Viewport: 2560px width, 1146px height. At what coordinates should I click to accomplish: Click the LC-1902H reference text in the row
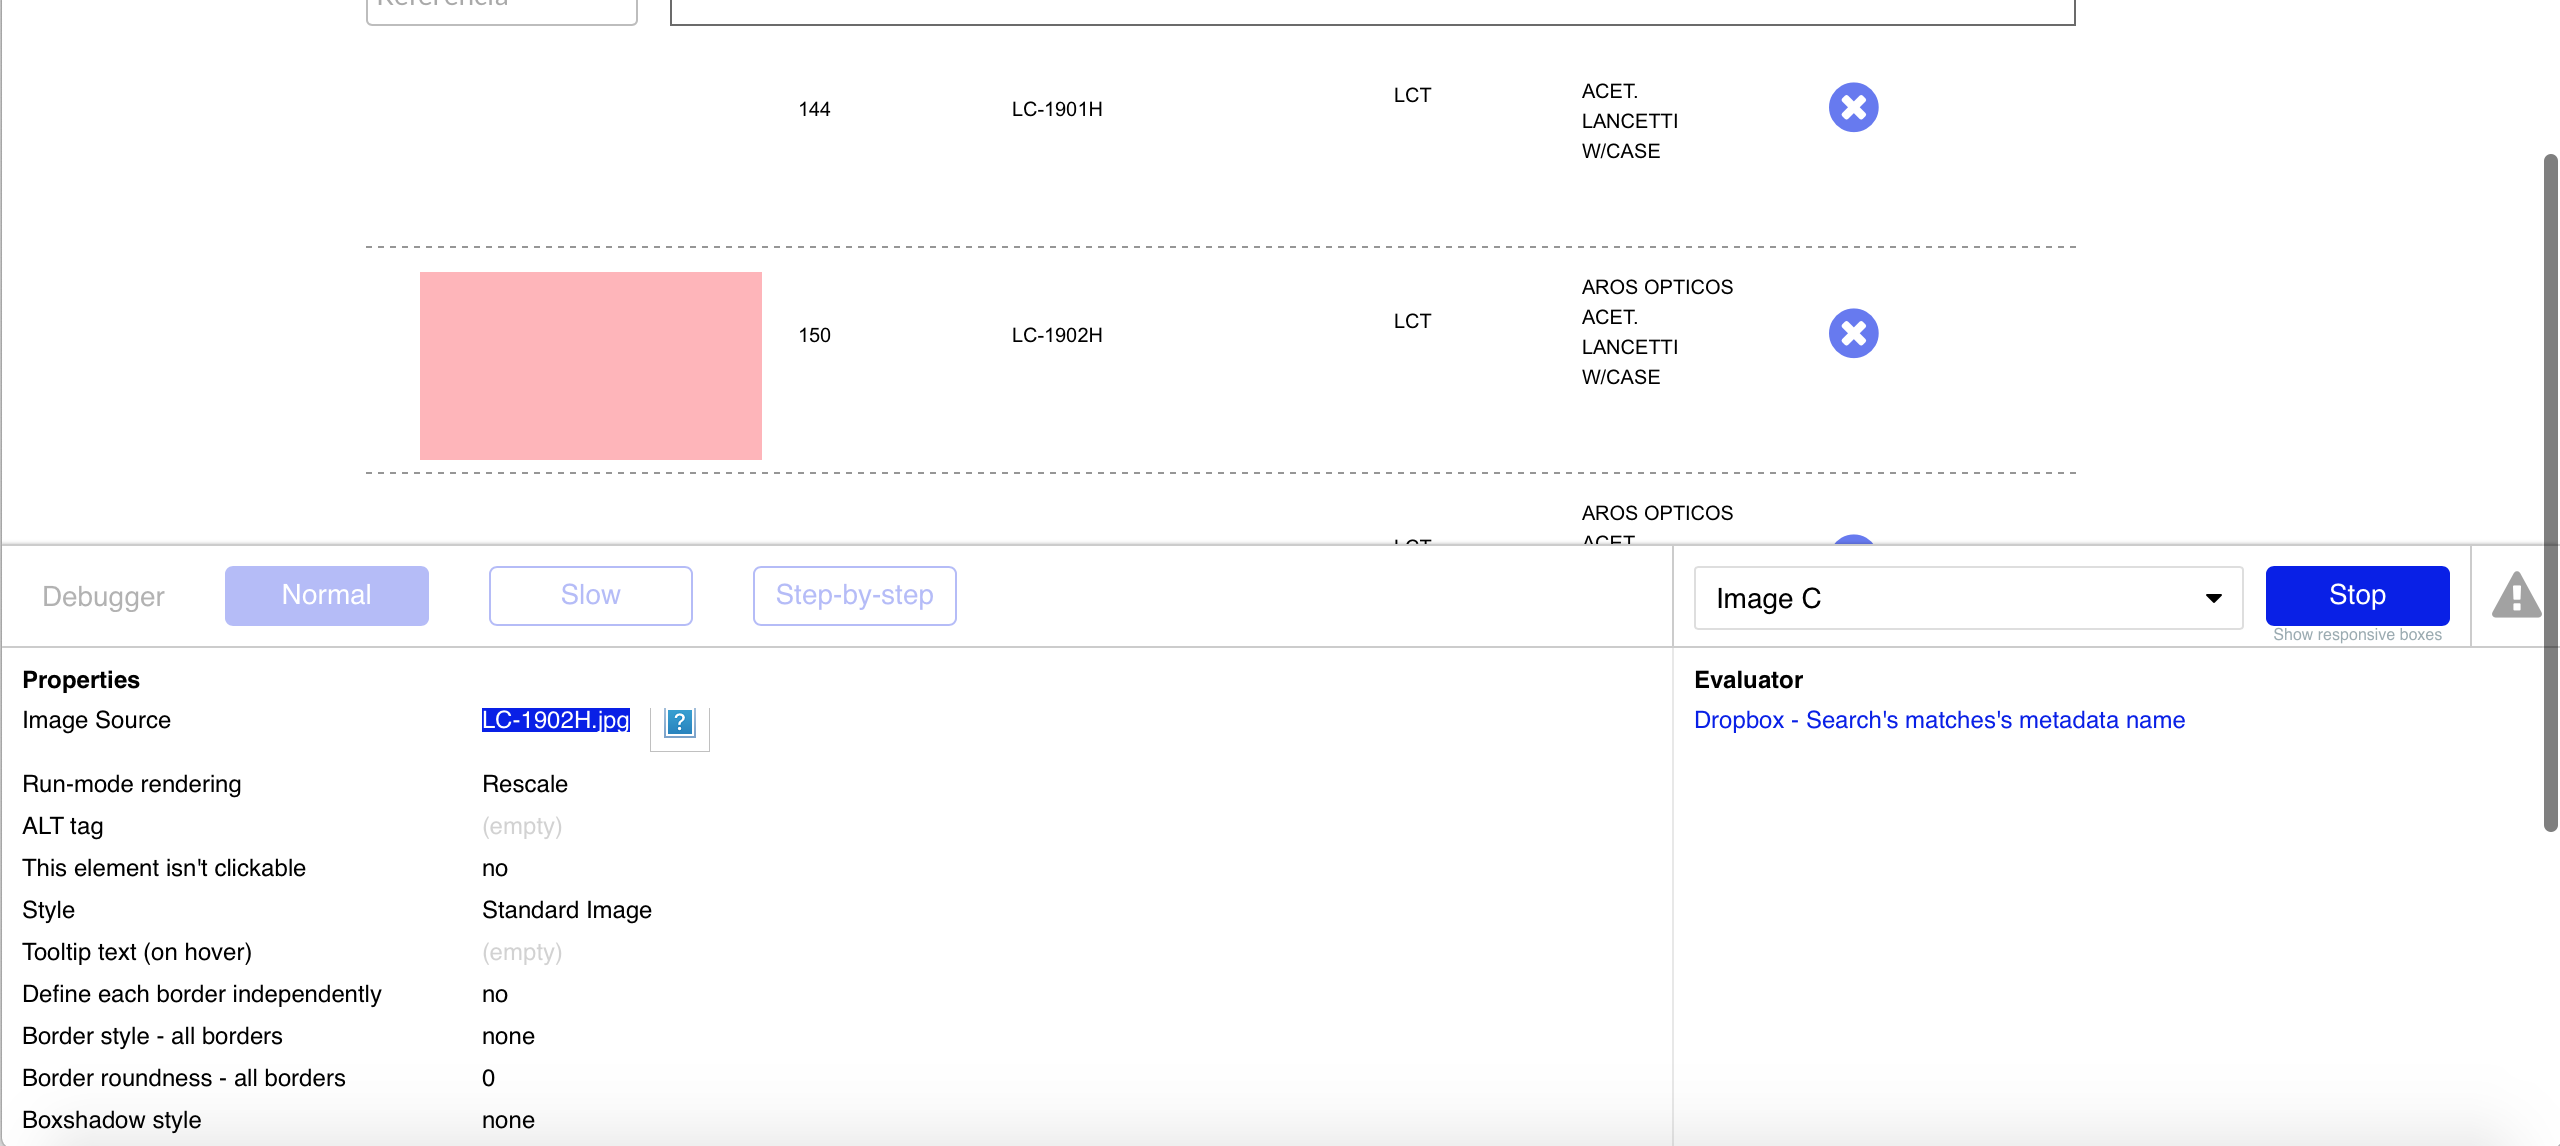click(1057, 335)
